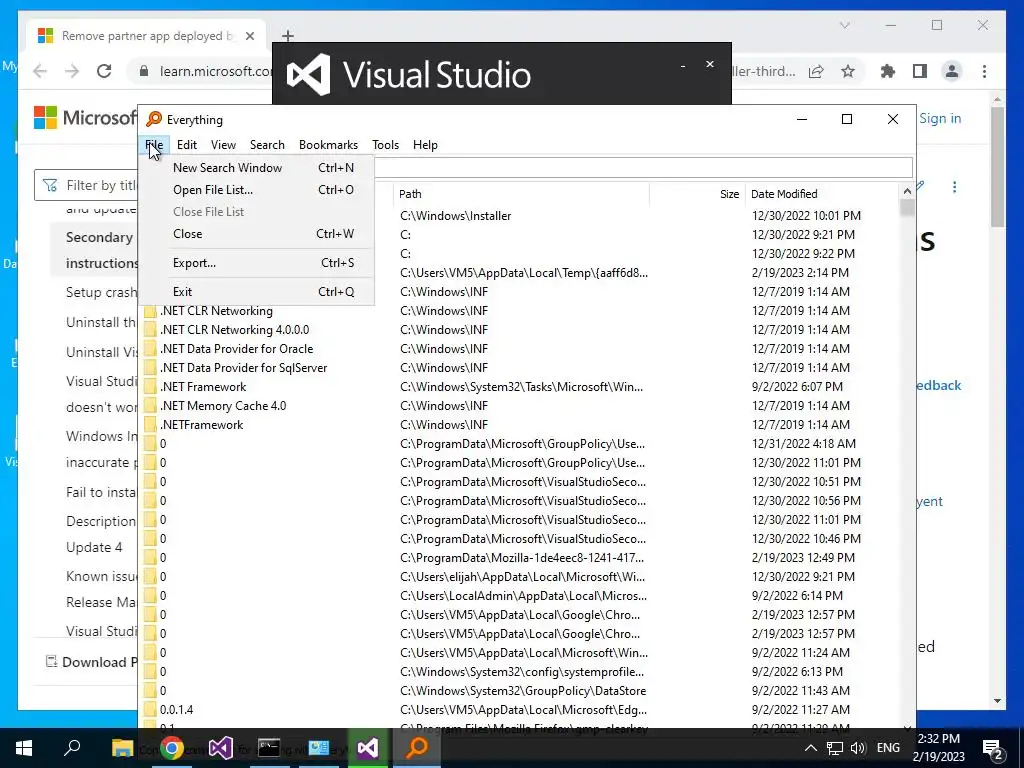Click folder icon of .NET Memory Cache 4.0

tap(150, 406)
